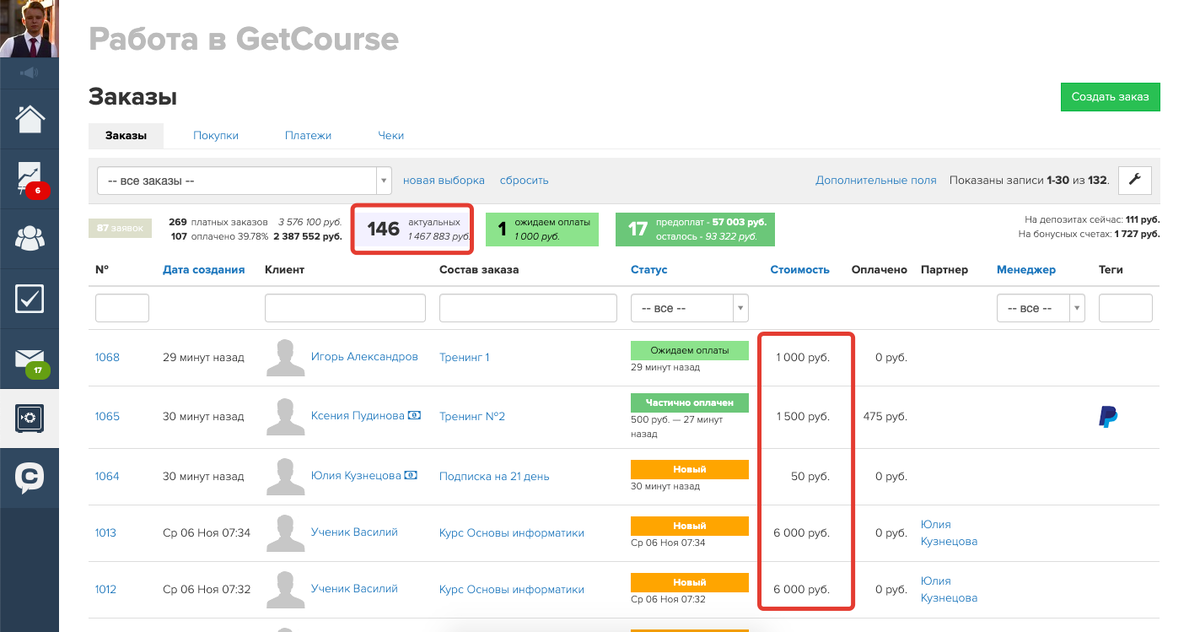Screen dimensions: 1200x632
Task: Open the Менеджер filter dropdown
Action: tap(1041, 308)
